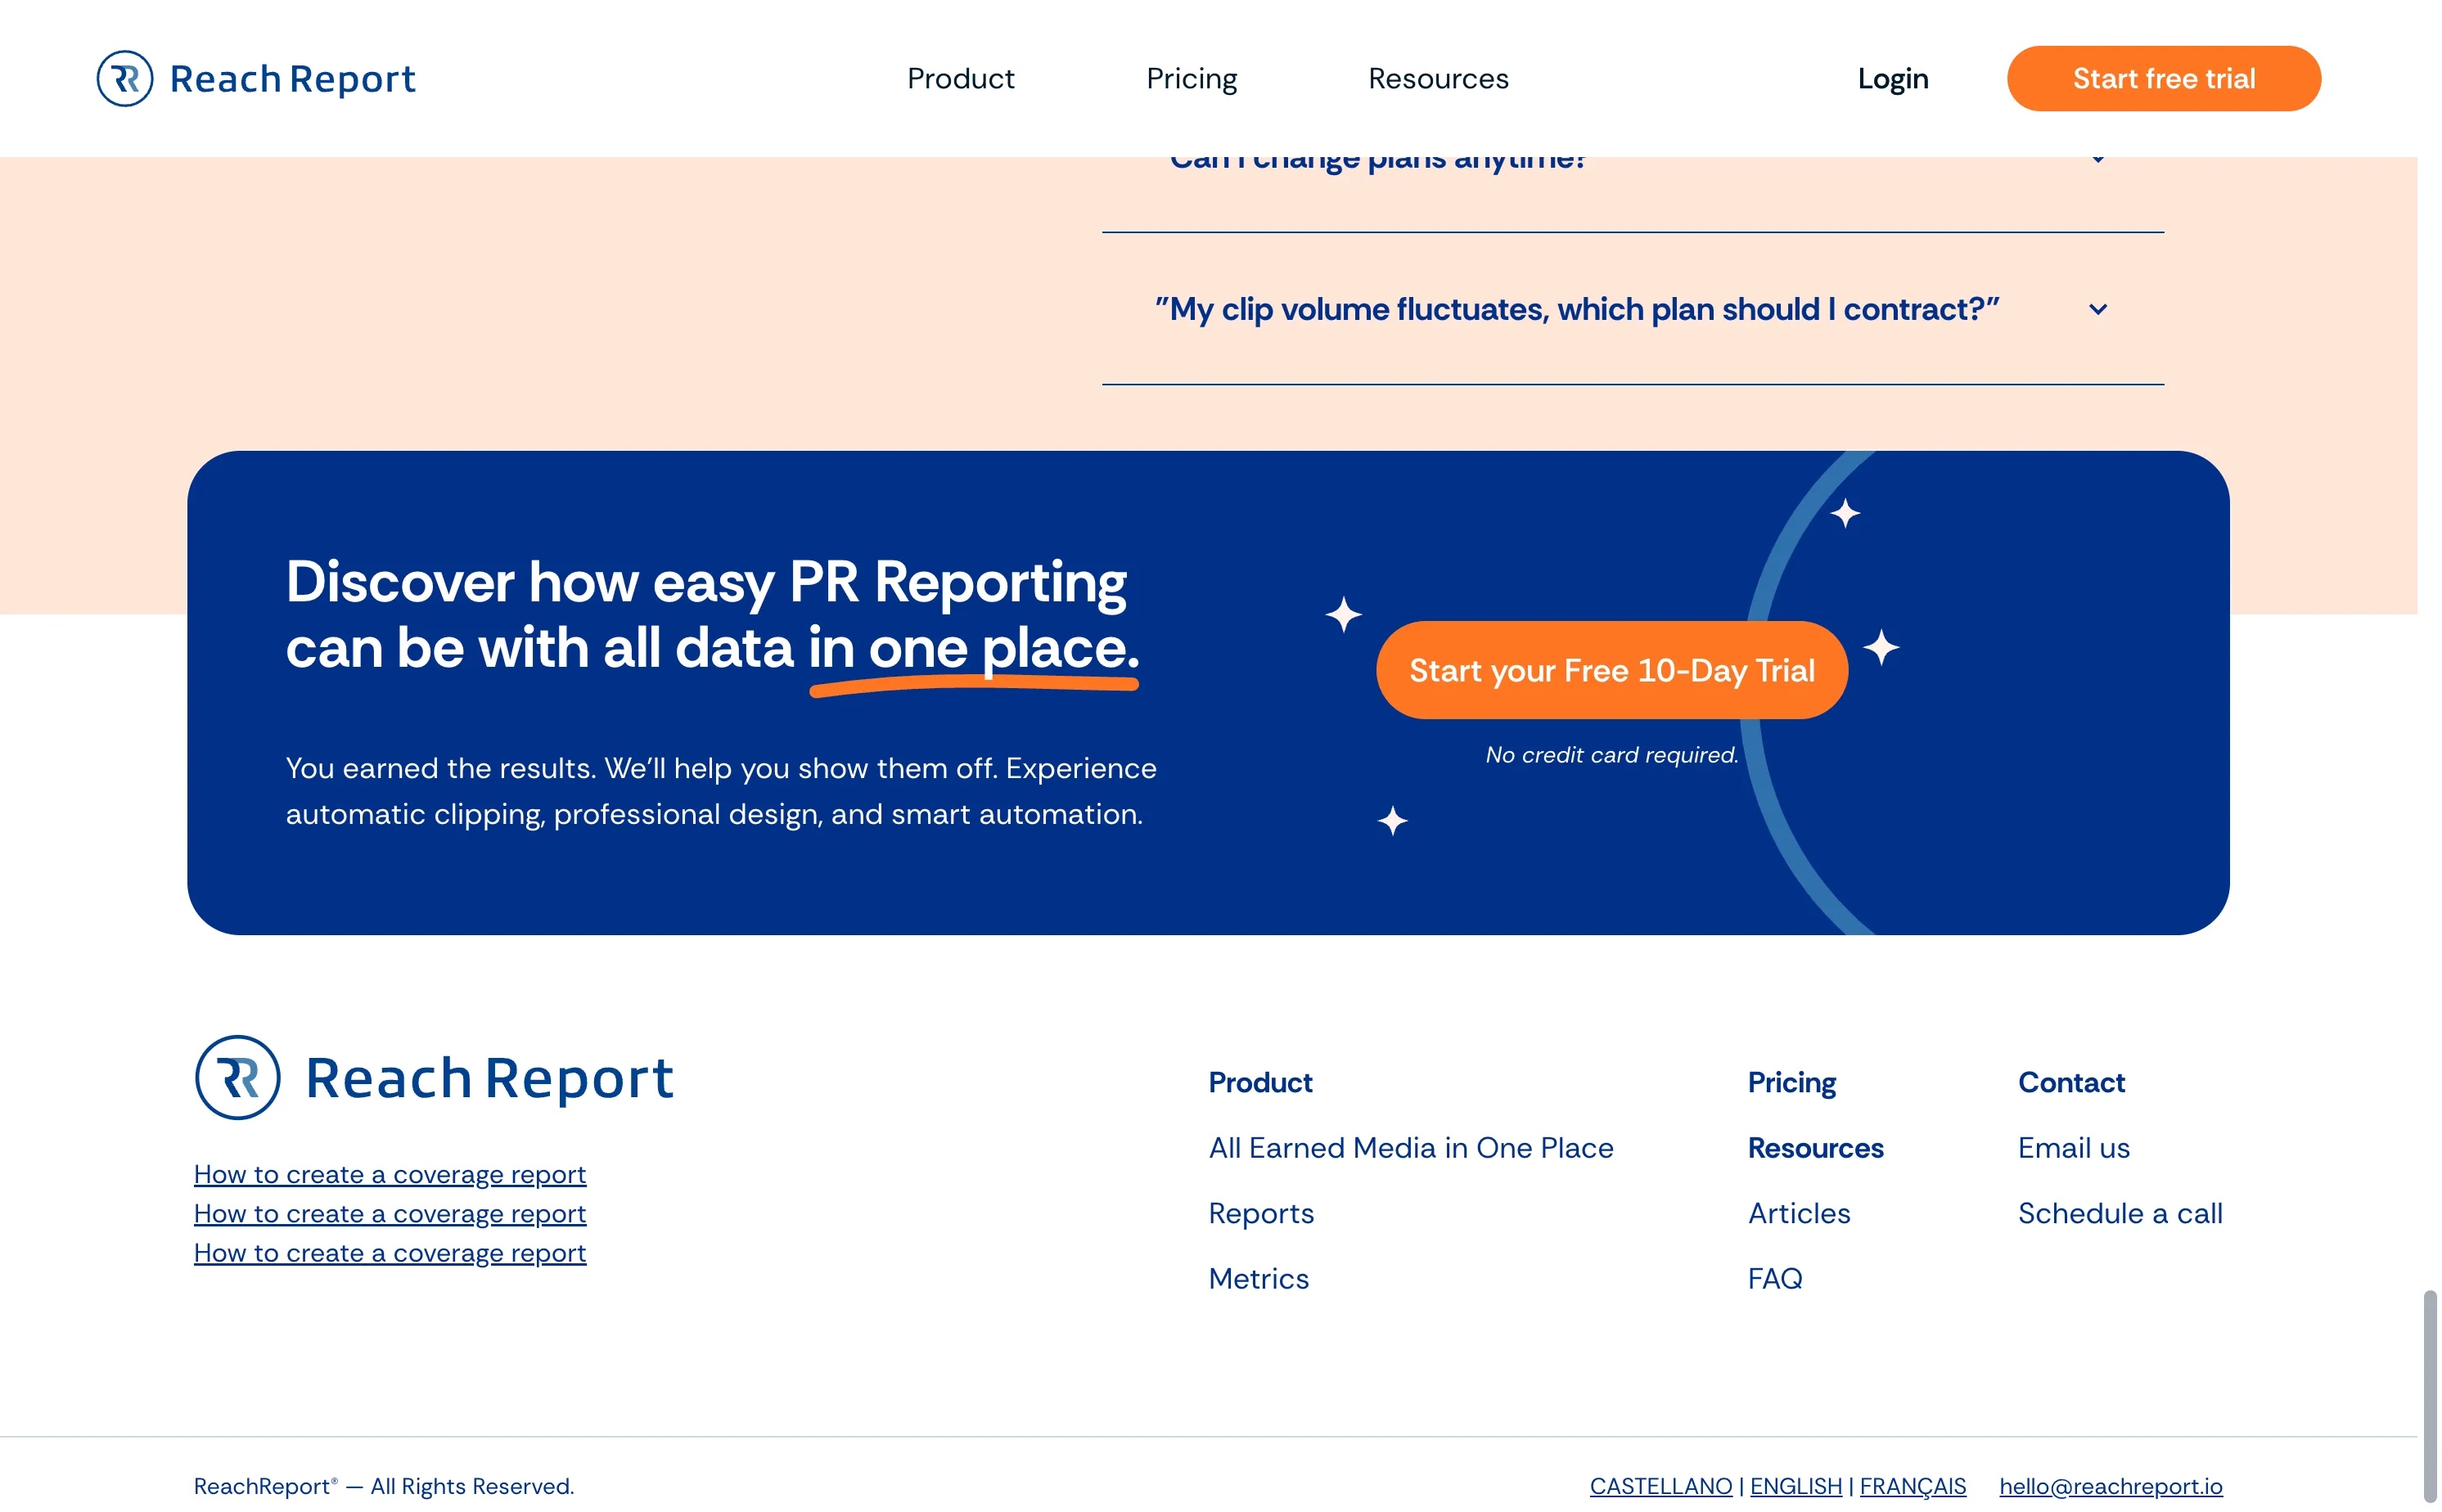
Task: Open 'All Earned Media in One Place' page
Action: [x=1411, y=1148]
